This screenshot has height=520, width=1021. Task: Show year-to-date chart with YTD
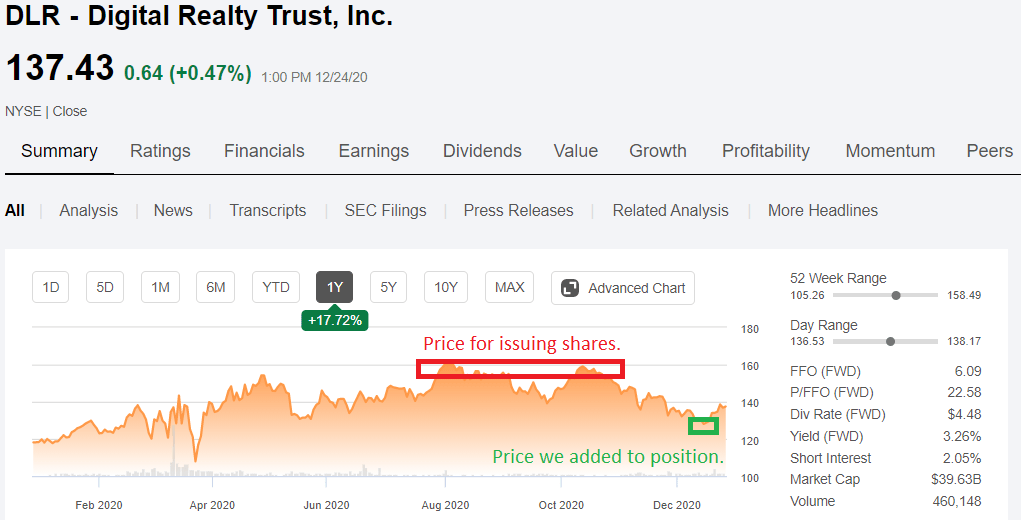pos(276,288)
